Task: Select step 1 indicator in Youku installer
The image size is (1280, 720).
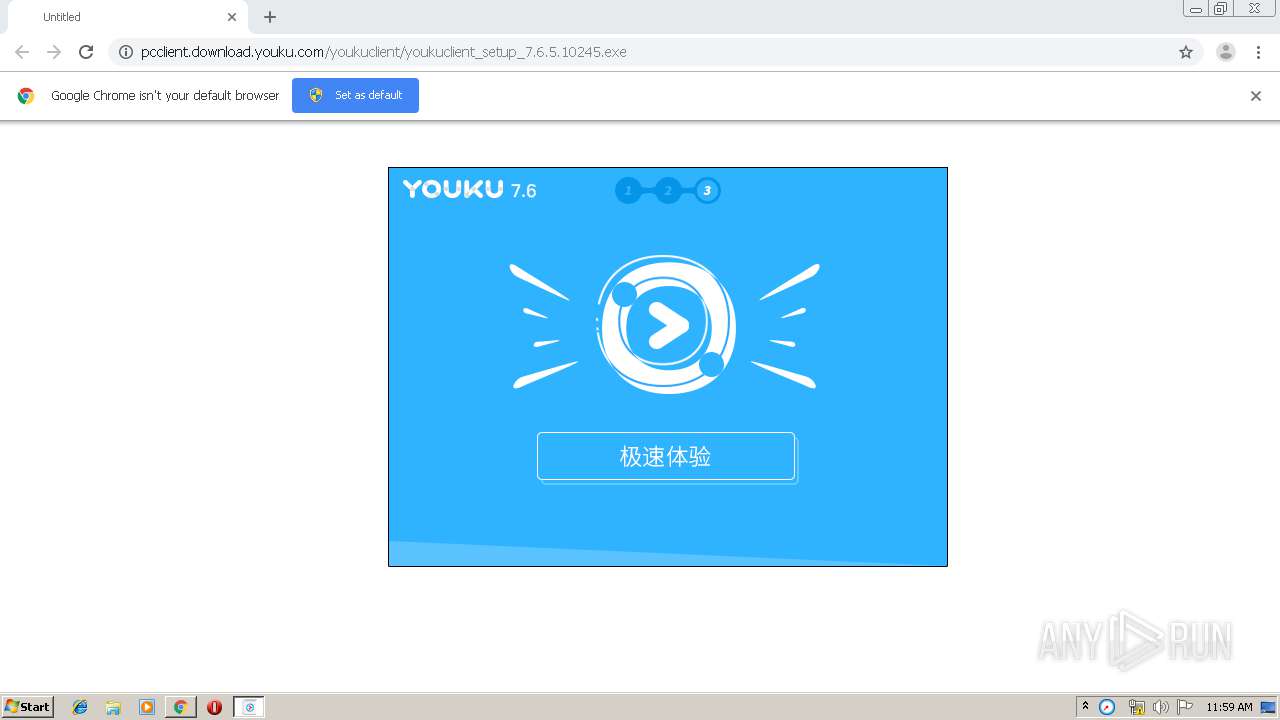Action: click(x=628, y=190)
